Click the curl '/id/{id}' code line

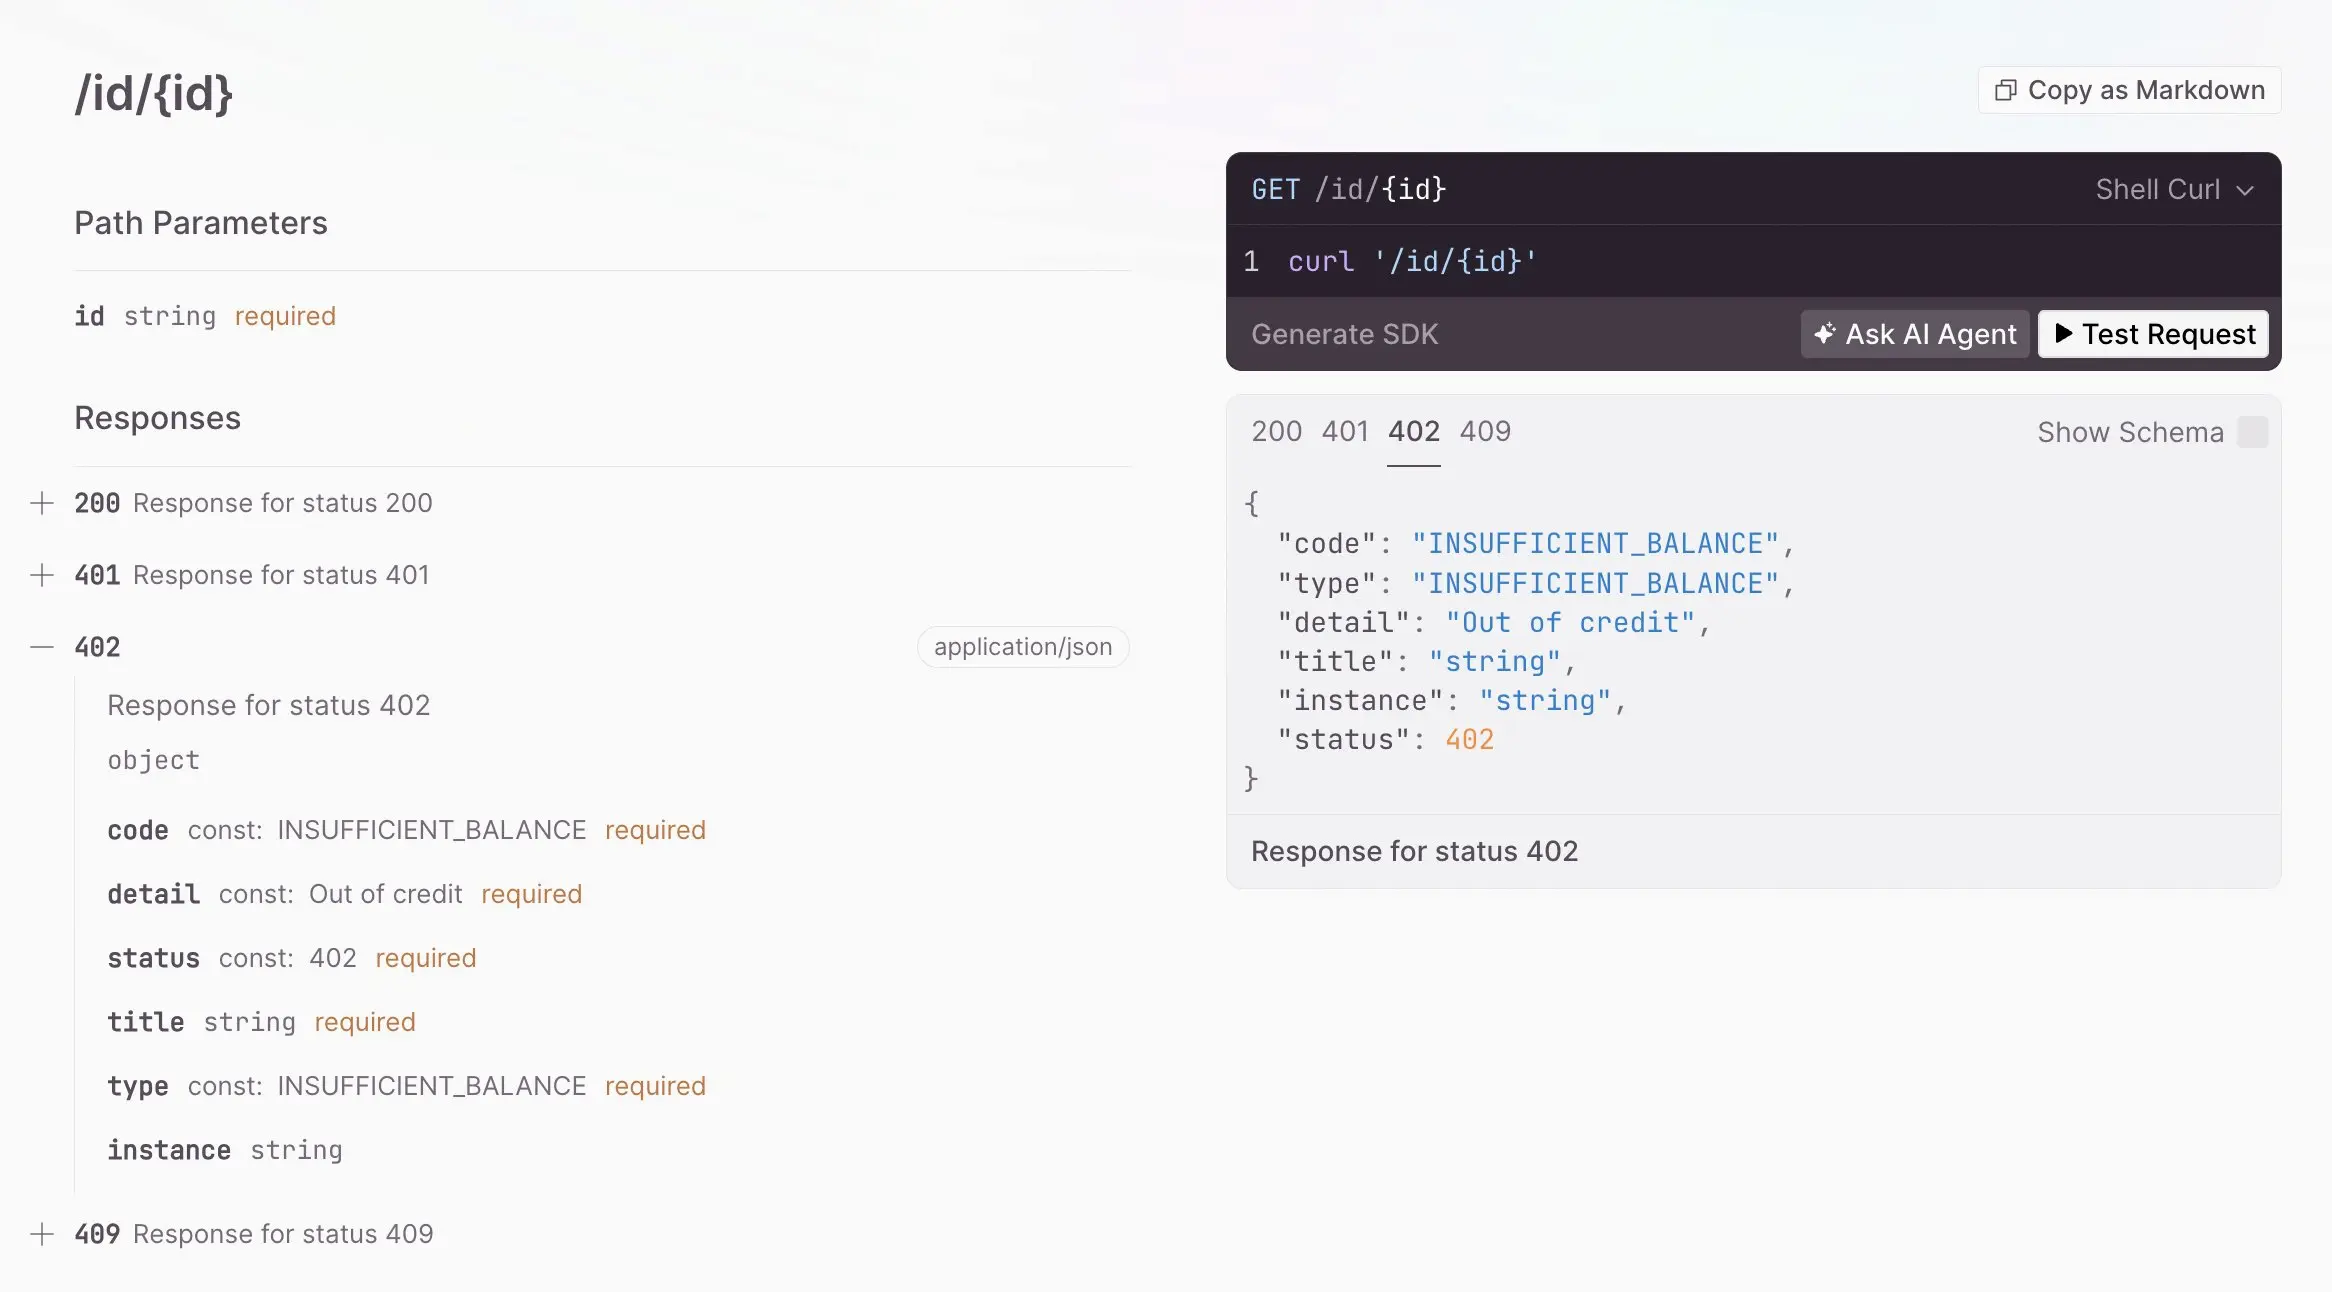1412,261
